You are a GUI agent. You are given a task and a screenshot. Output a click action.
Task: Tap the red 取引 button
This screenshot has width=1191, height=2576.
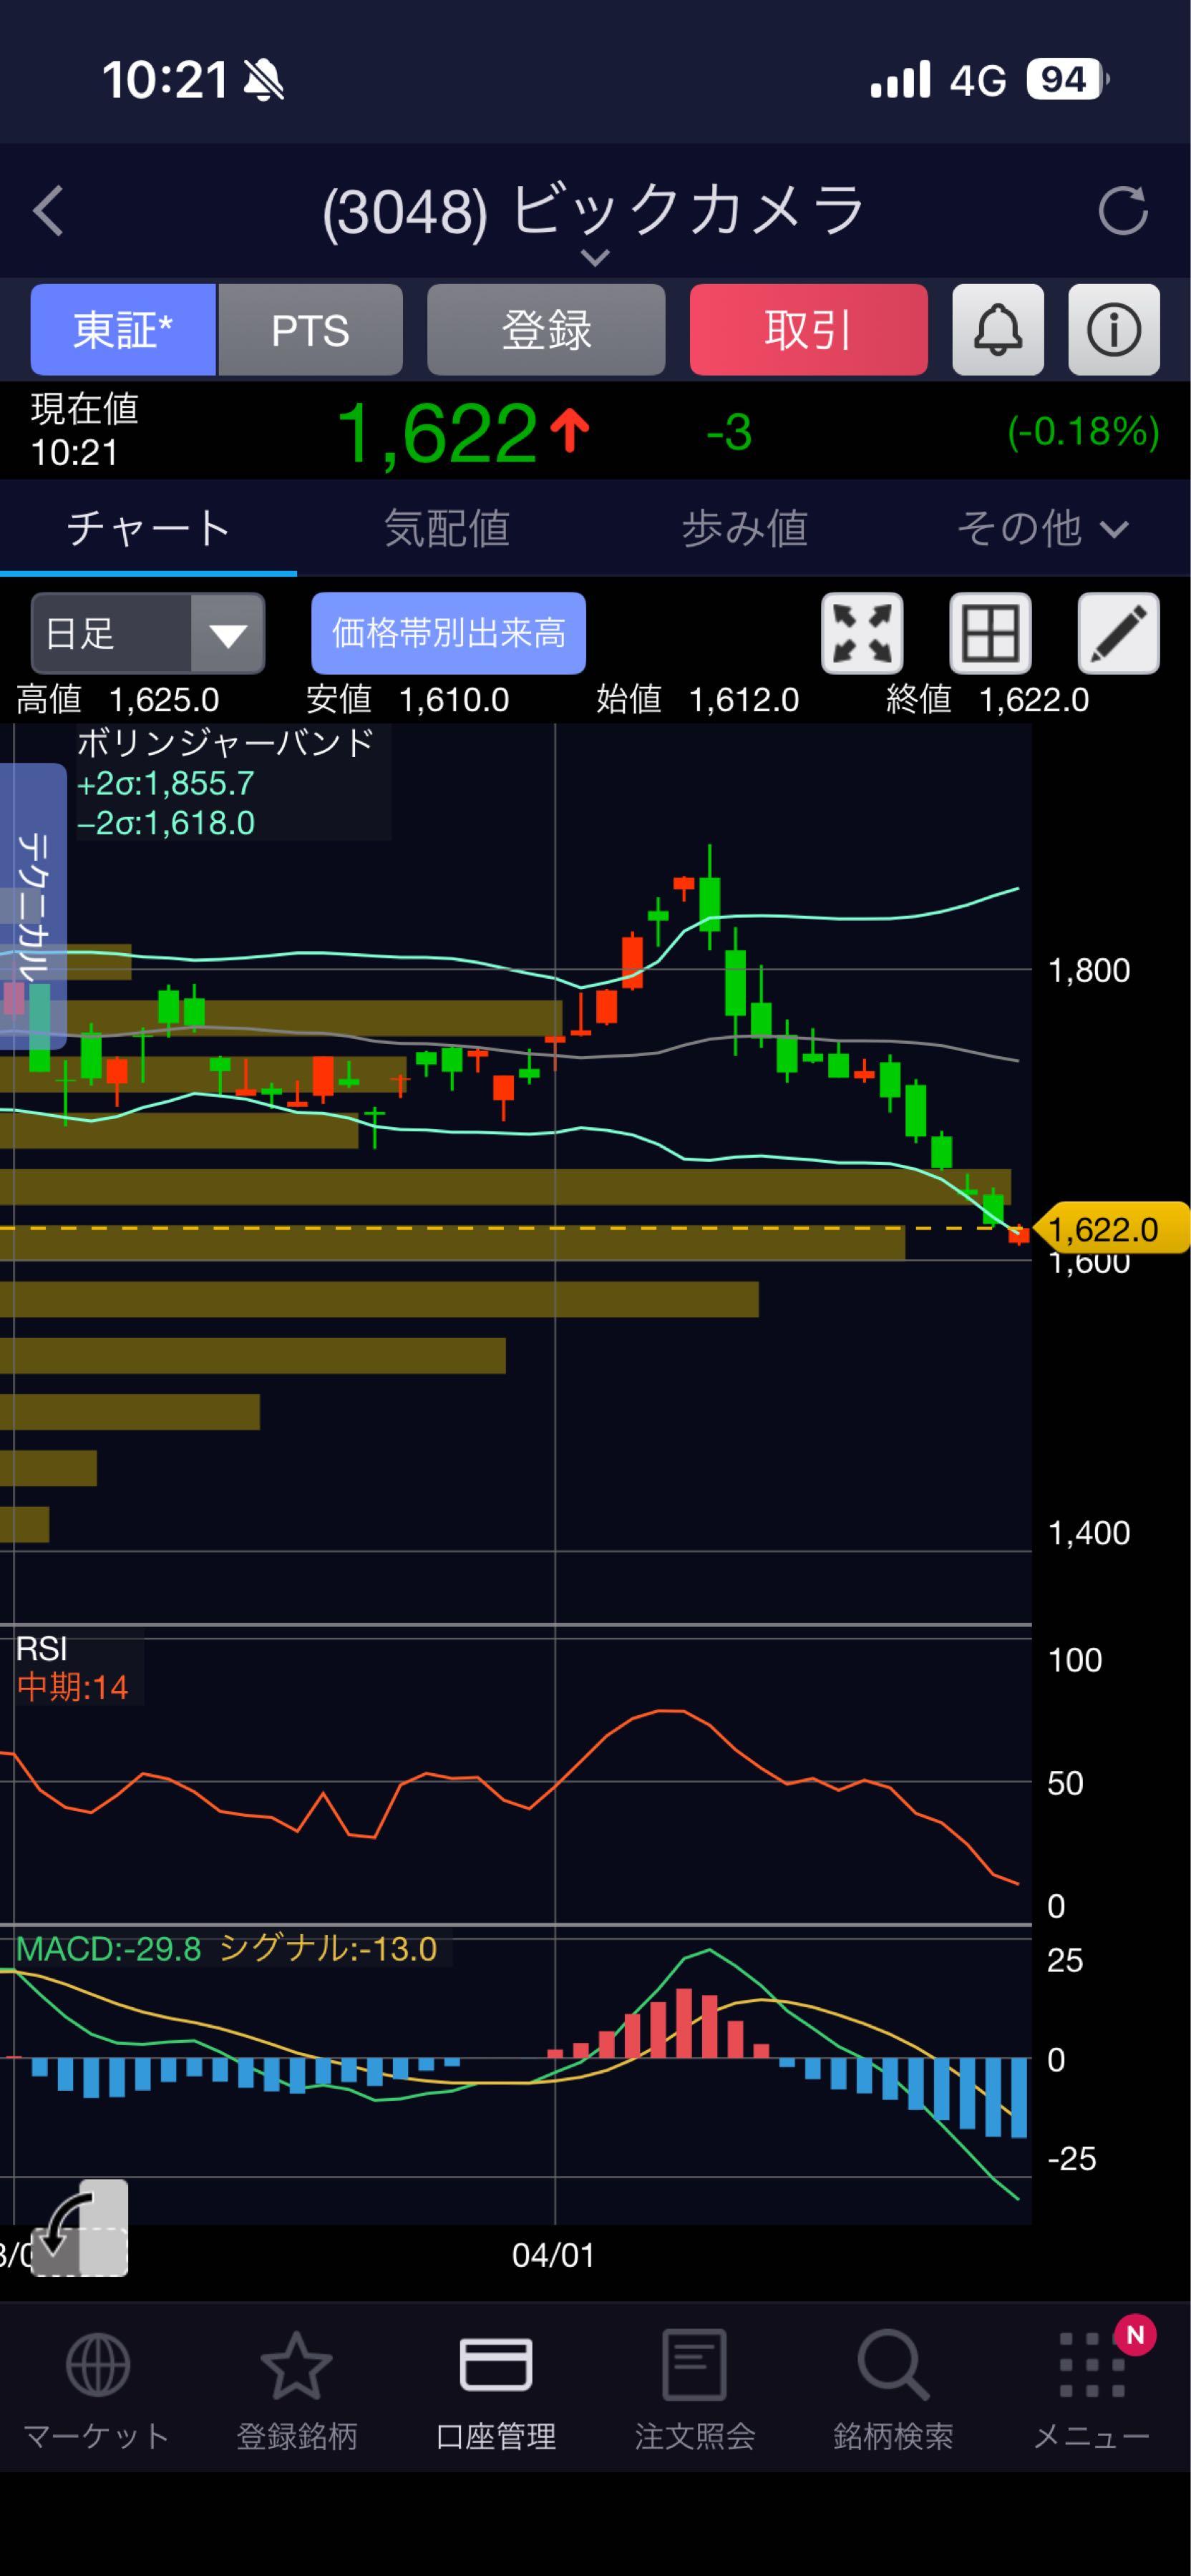point(809,330)
